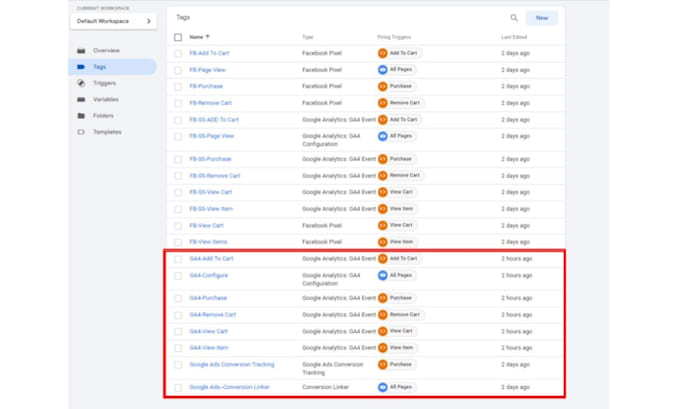
Task: Create a tag with New button
Action: coord(542,18)
